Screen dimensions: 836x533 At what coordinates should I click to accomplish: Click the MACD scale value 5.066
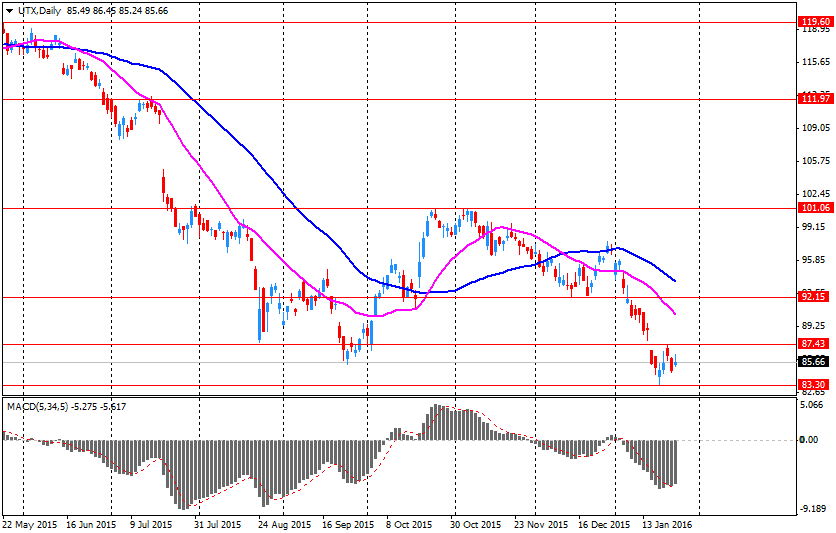click(813, 405)
